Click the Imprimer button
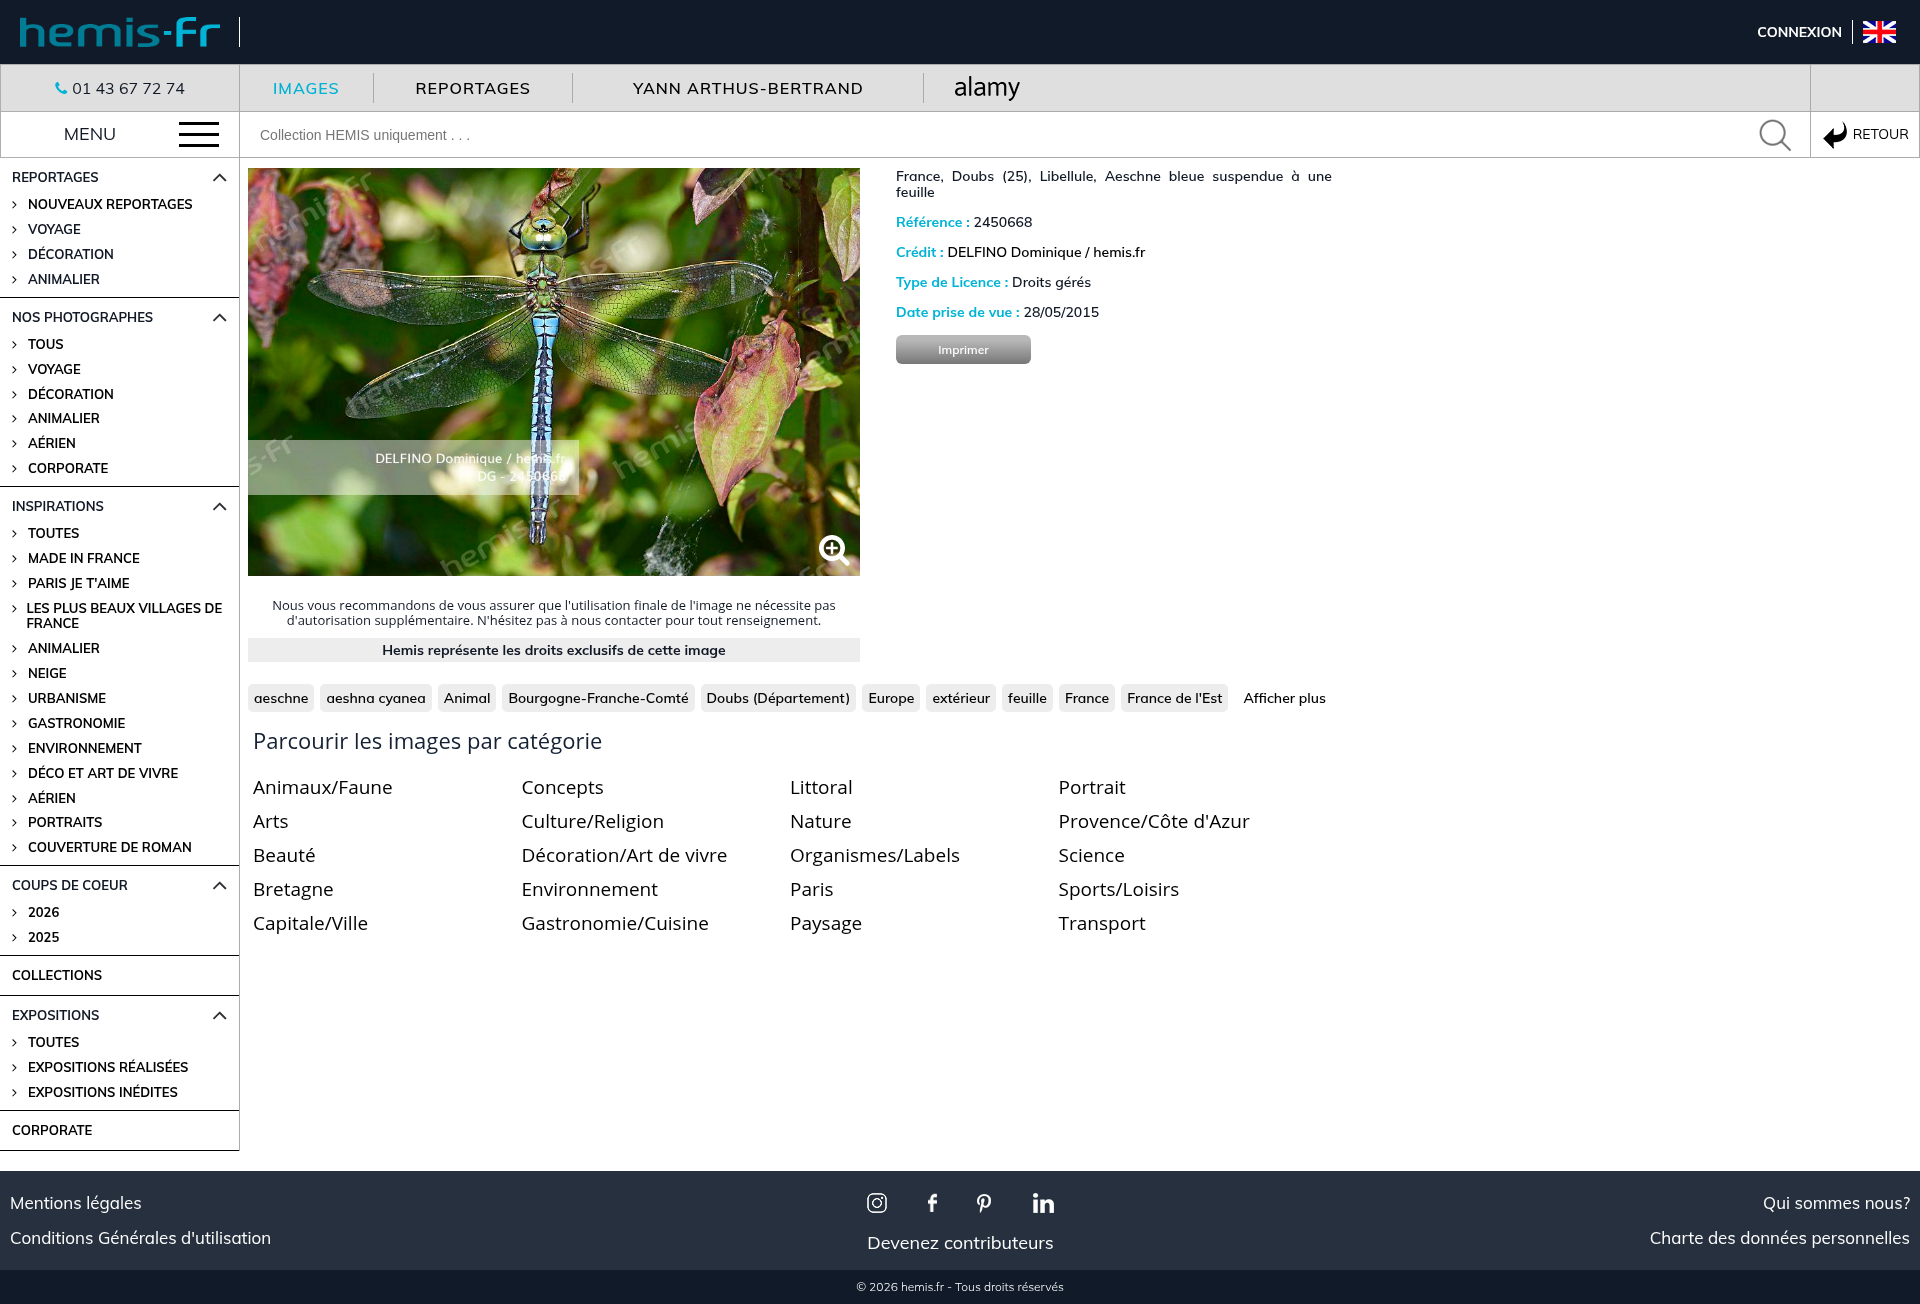Screen dimensions: 1920x1304 click(963, 350)
